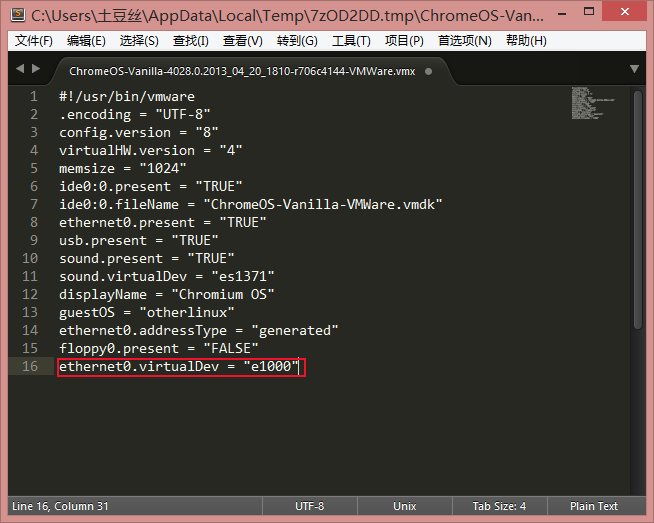Open the tab list dropdown arrow
The image size is (654, 523).
point(634,69)
